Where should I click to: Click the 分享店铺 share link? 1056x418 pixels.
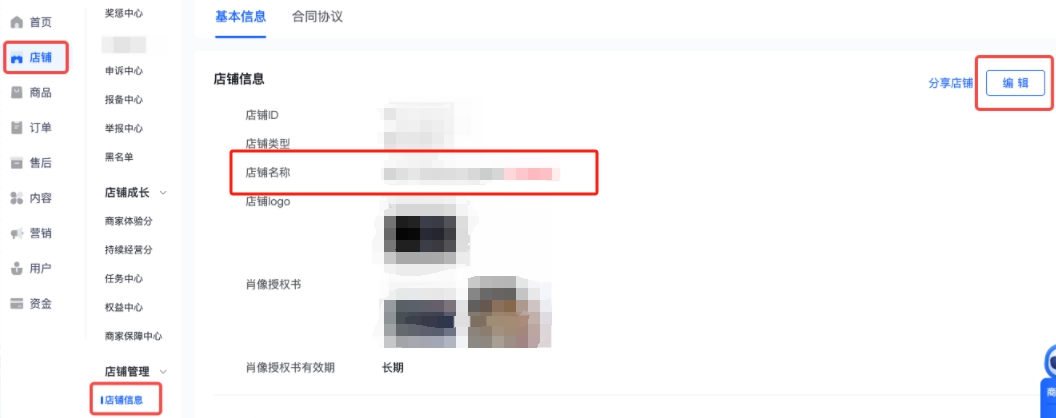point(950,83)
